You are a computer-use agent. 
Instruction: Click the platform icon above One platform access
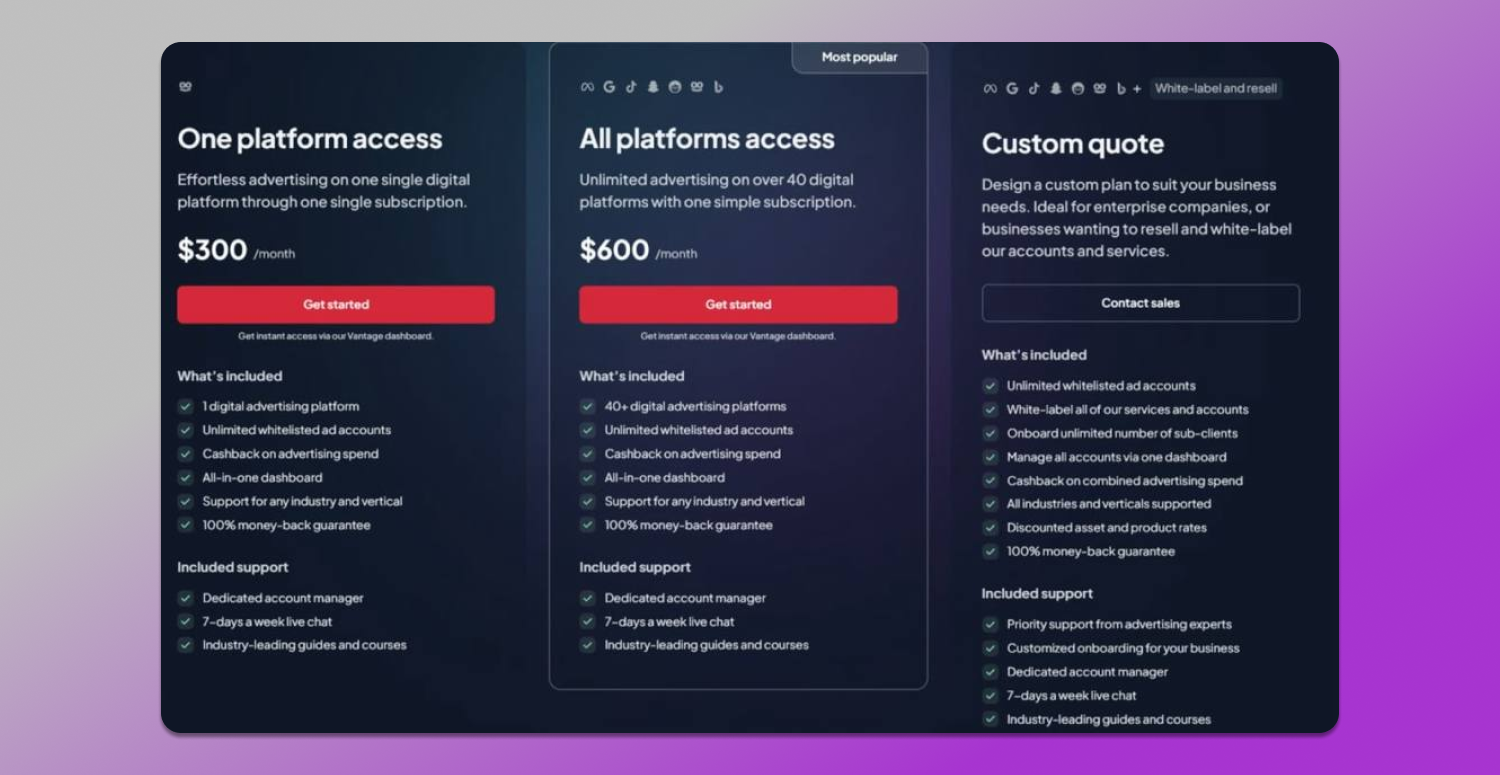(x=185, y=87)
